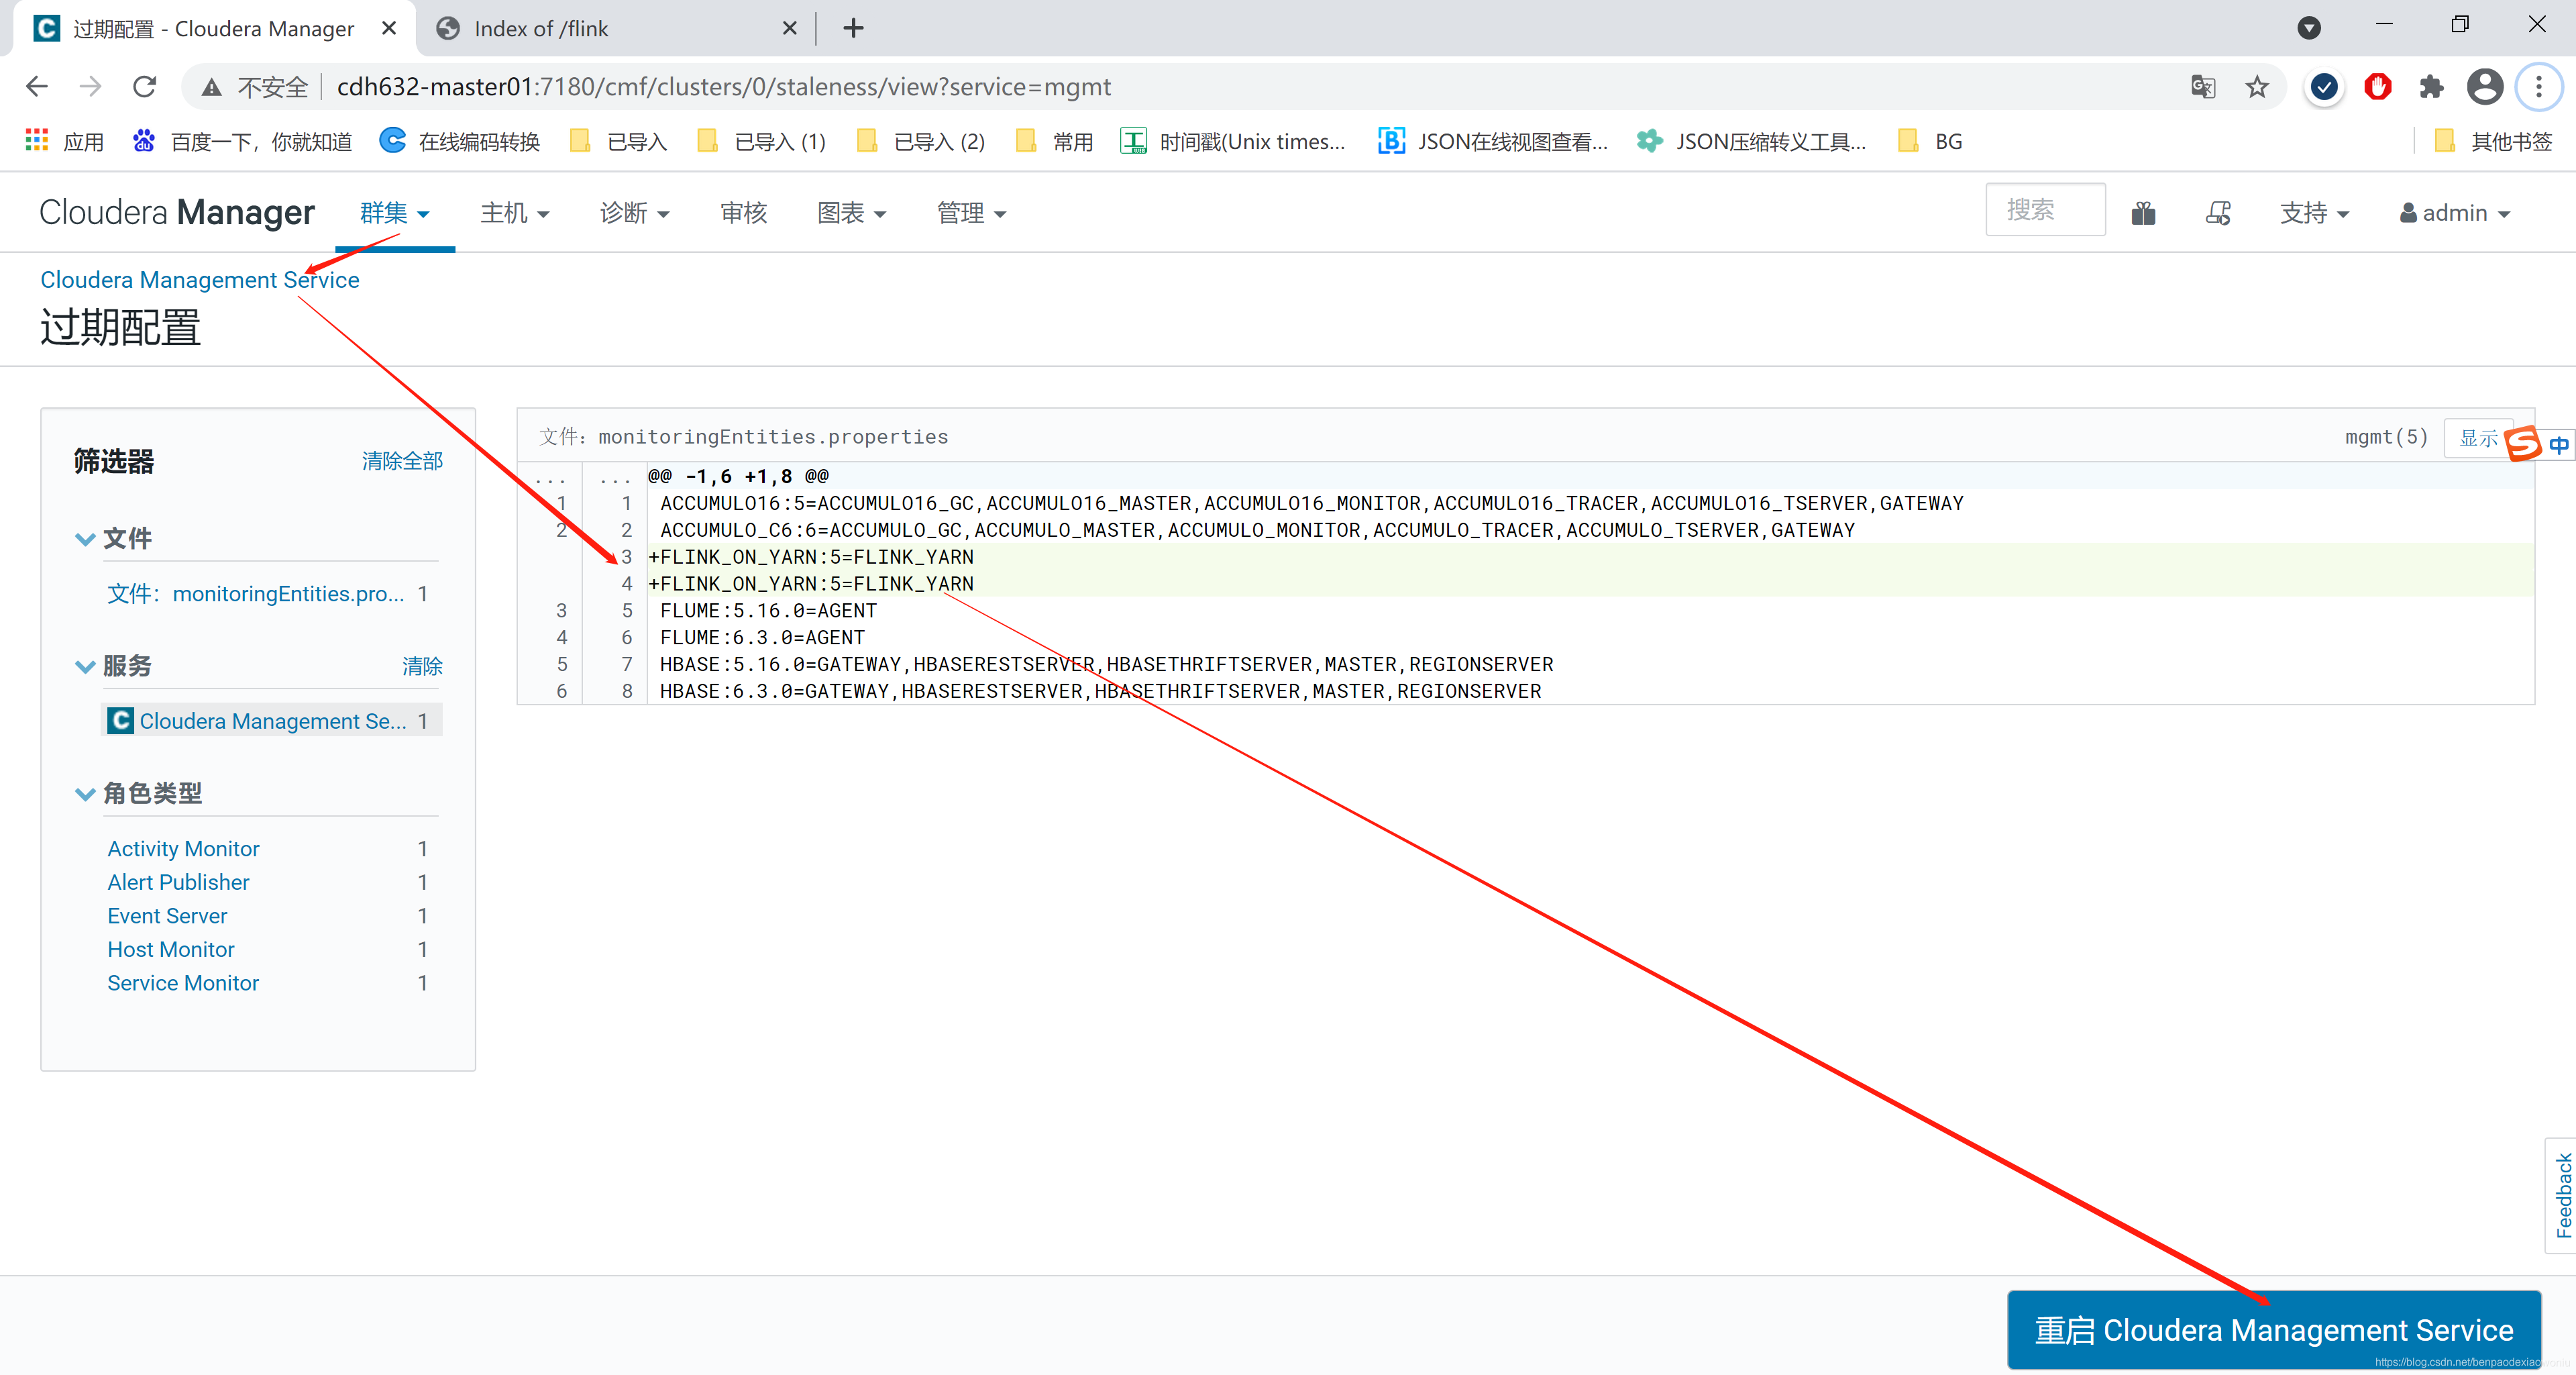Open the admin user dropdown
This screenshot has height=1375, width=2576.
click(2455, 213)
